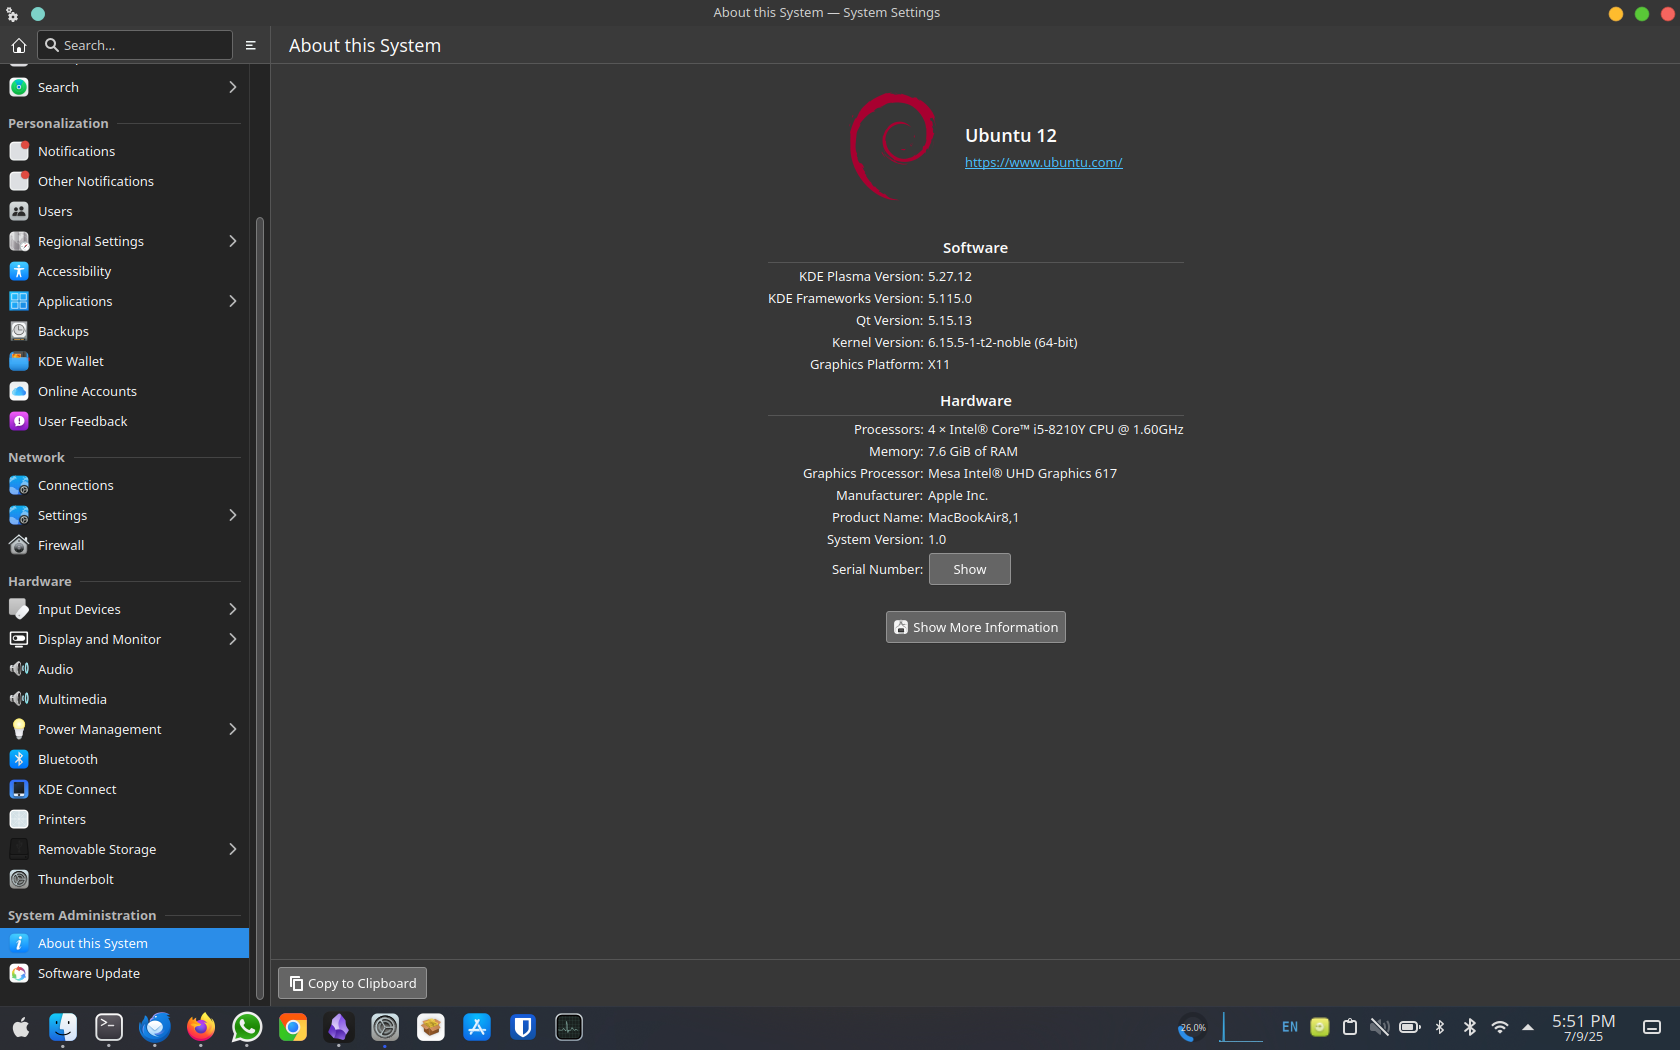Click the 26.0% CPU usage monitor widget
The image size is (1680, 1050).
1192,1027
